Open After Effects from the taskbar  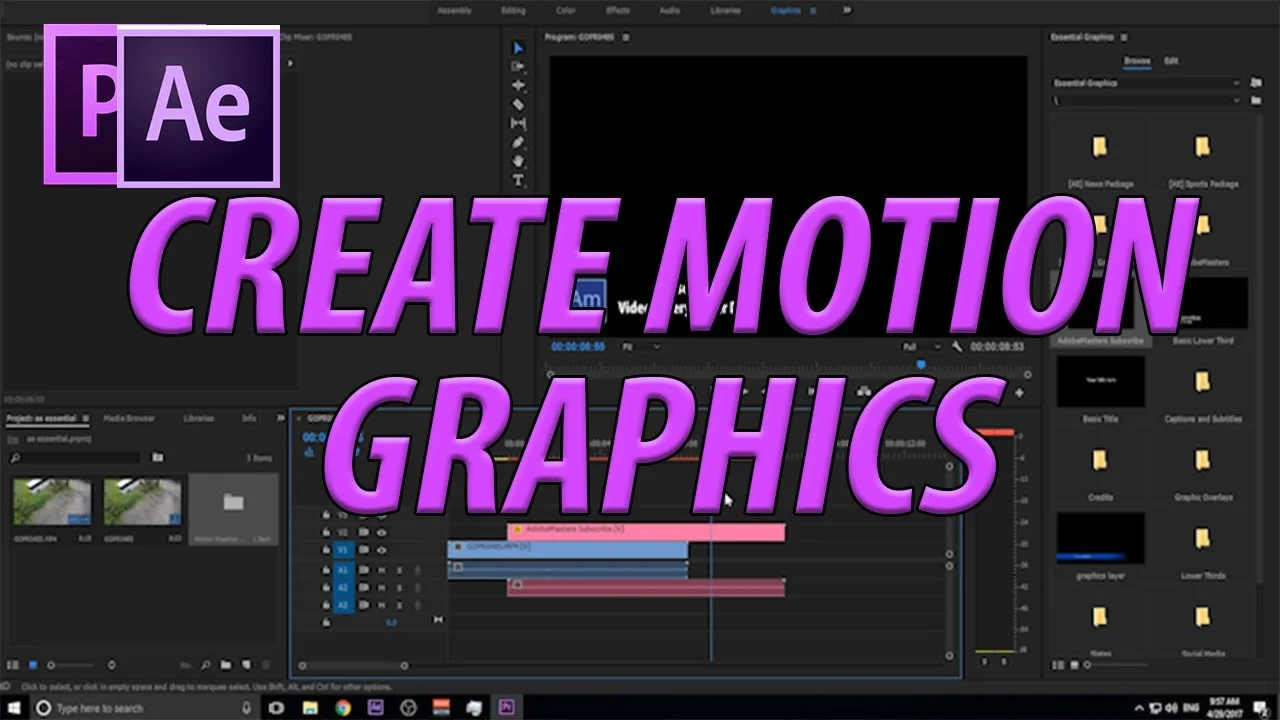375,708
